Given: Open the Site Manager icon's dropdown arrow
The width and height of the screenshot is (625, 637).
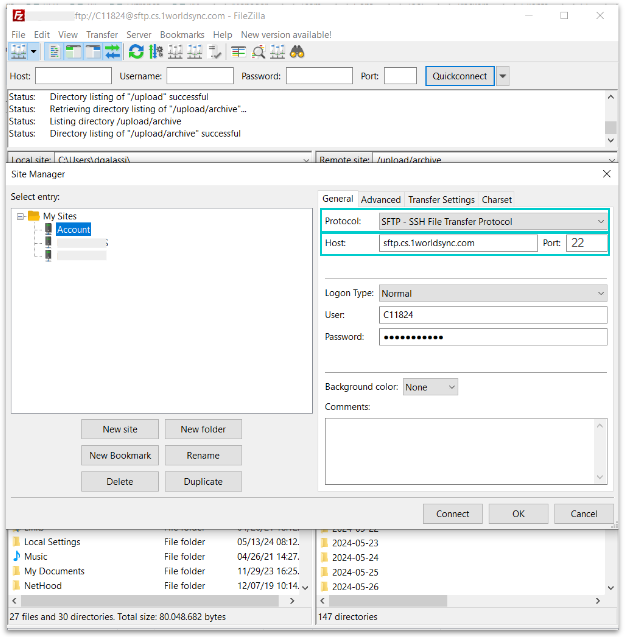Looking at the screenshot, I should (x=34, y=52).
